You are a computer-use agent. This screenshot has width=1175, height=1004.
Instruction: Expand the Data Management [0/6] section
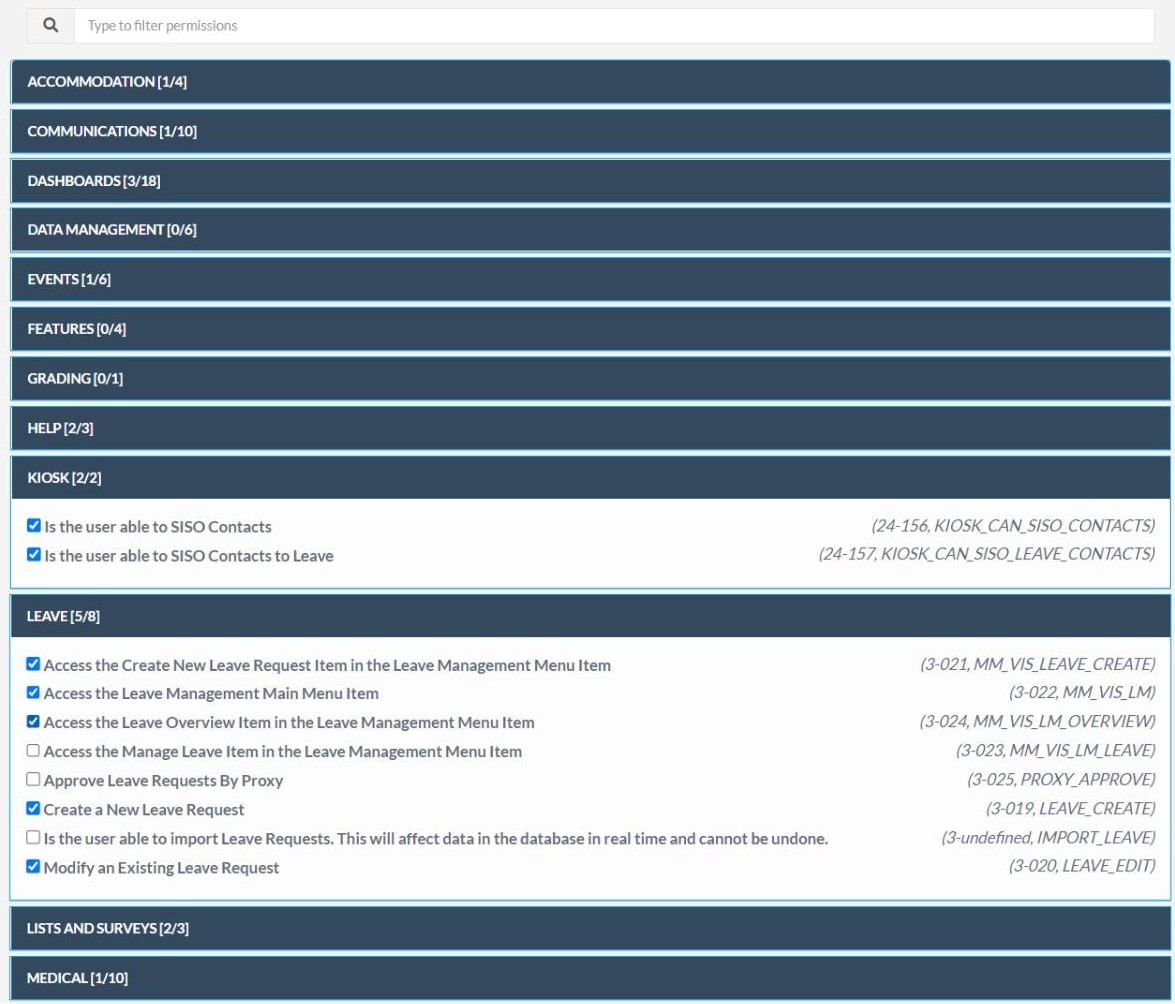point(590,230)
